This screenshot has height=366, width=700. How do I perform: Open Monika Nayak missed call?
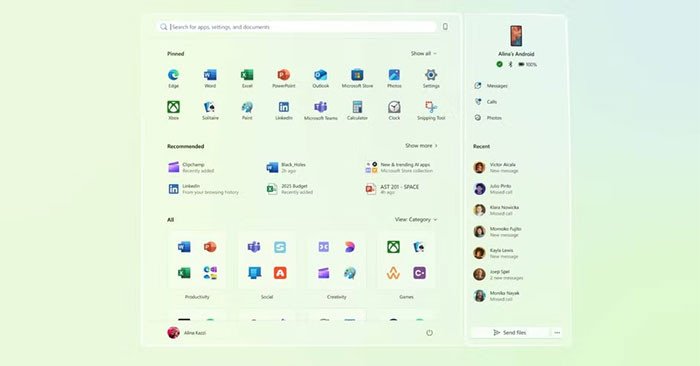tap(496, 296)
